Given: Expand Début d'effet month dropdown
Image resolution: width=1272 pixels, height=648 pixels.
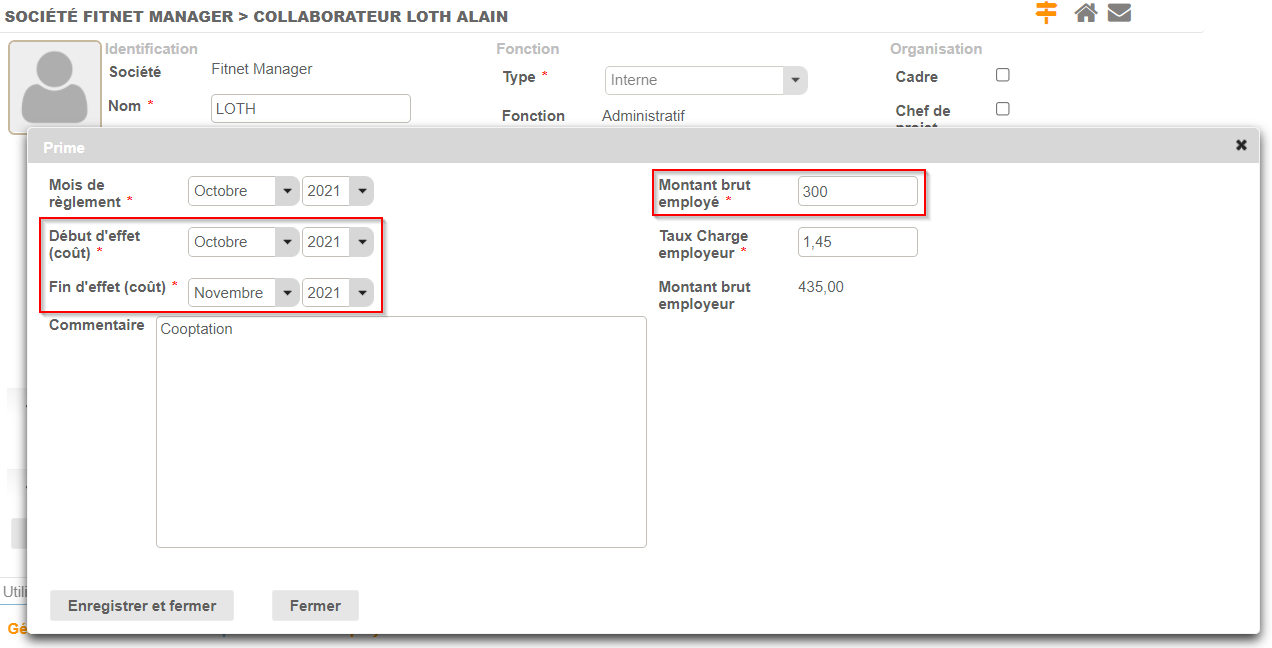Looking at the screenshot, I should 243,242.
